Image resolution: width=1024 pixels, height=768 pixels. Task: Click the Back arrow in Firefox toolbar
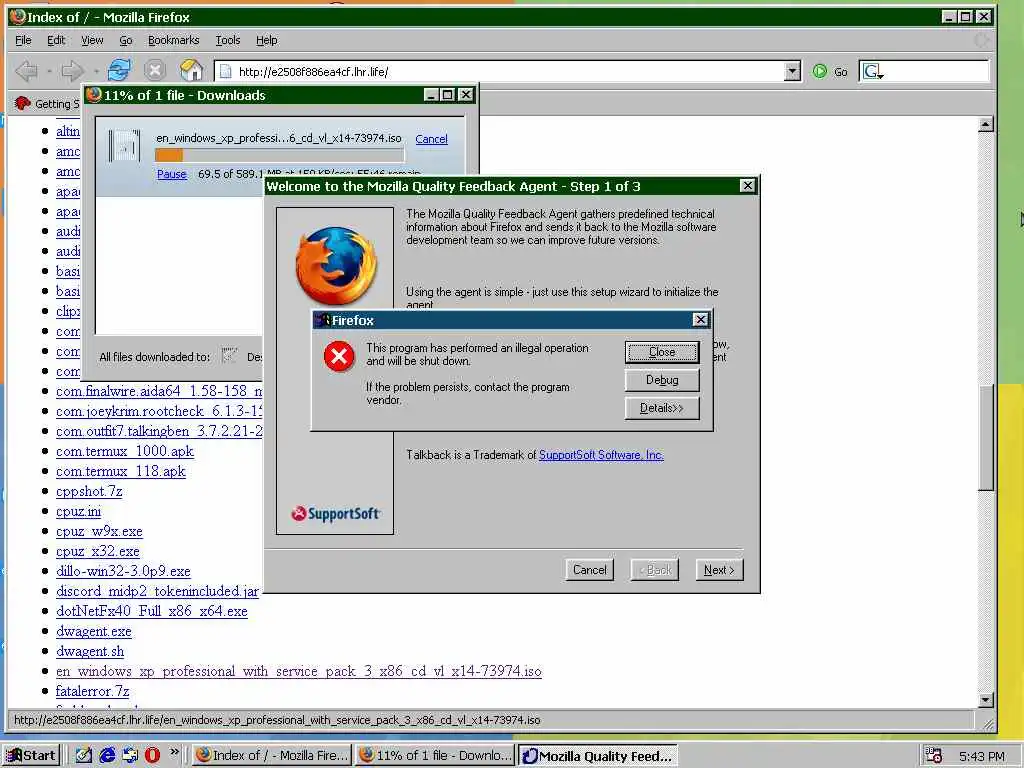coord(26,71)
